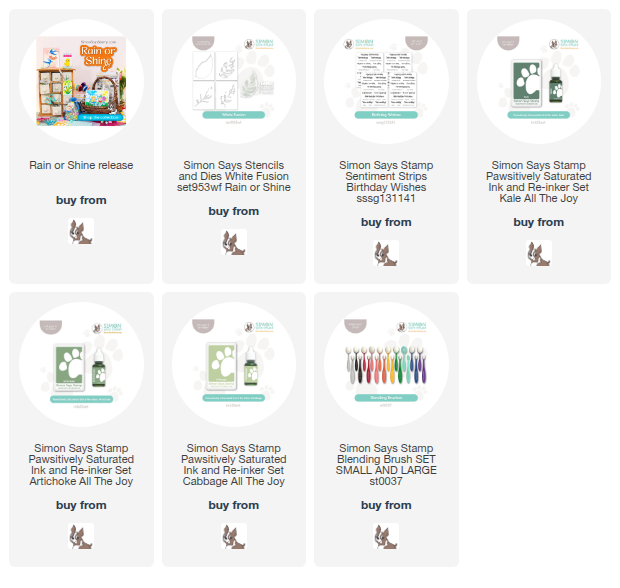620x588 pixels.
Task: Click the store icon under Cabbage ink set
Action: (x=234, y=536)
